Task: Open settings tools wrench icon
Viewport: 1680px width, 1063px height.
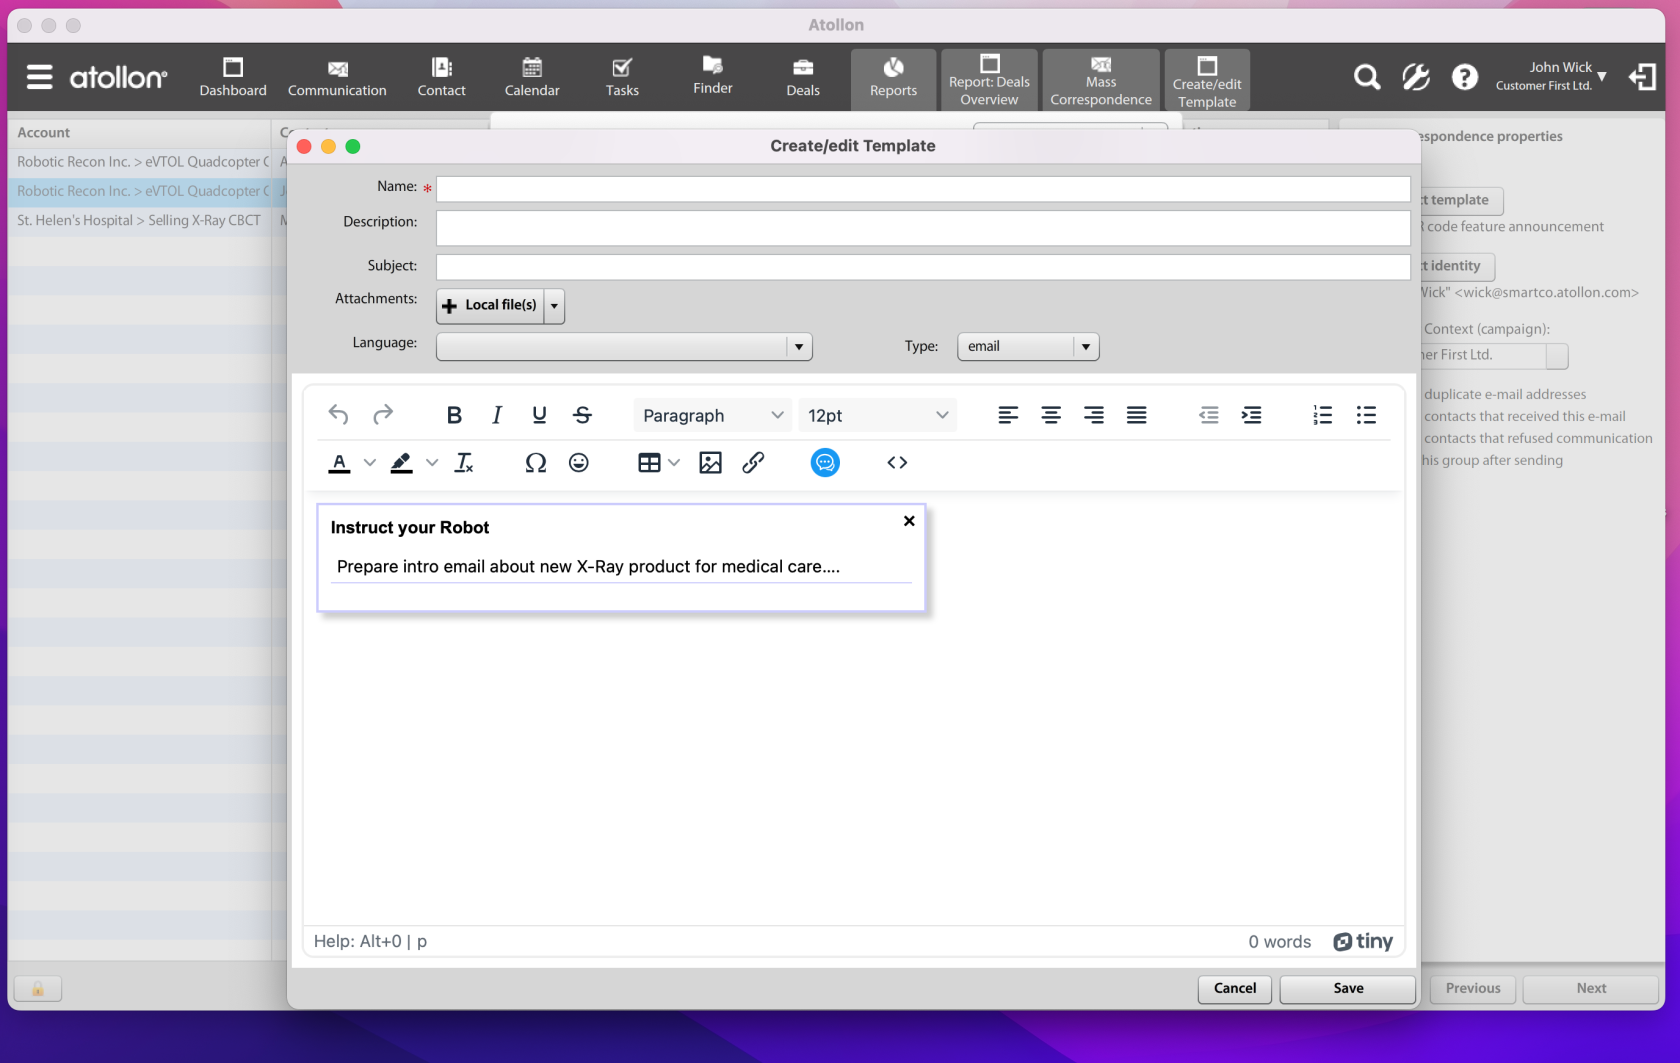Action: [1416, 77]
